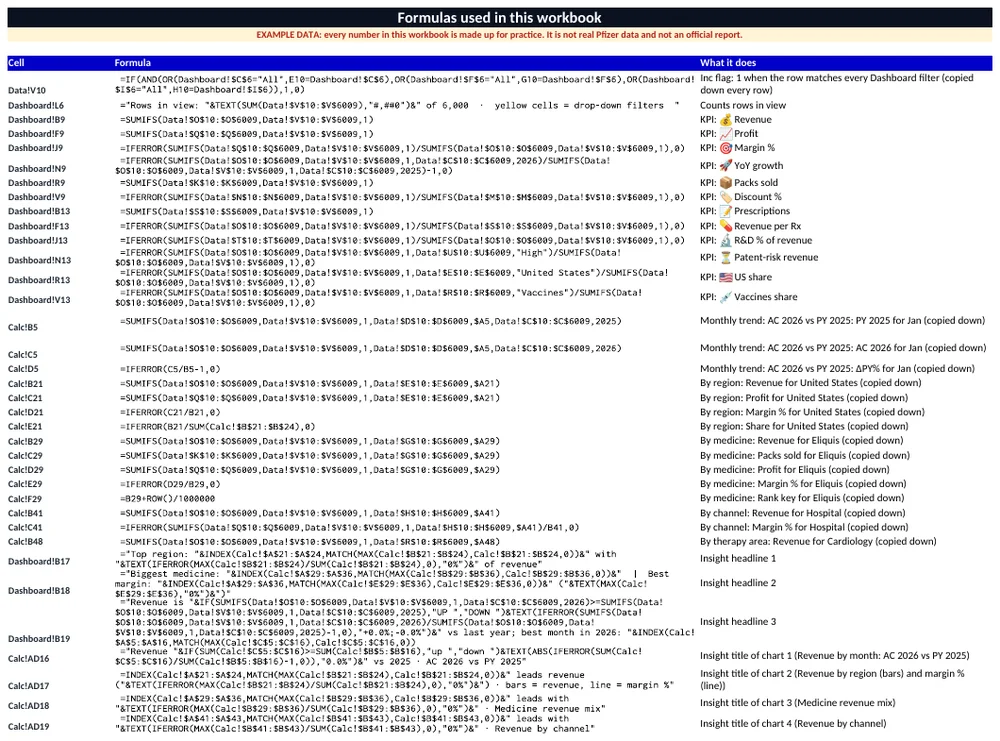The height and width of the screenshot is (741, 1000).
Task: Click the syringe icon beside Vaccines share
Action: [726, 297]
